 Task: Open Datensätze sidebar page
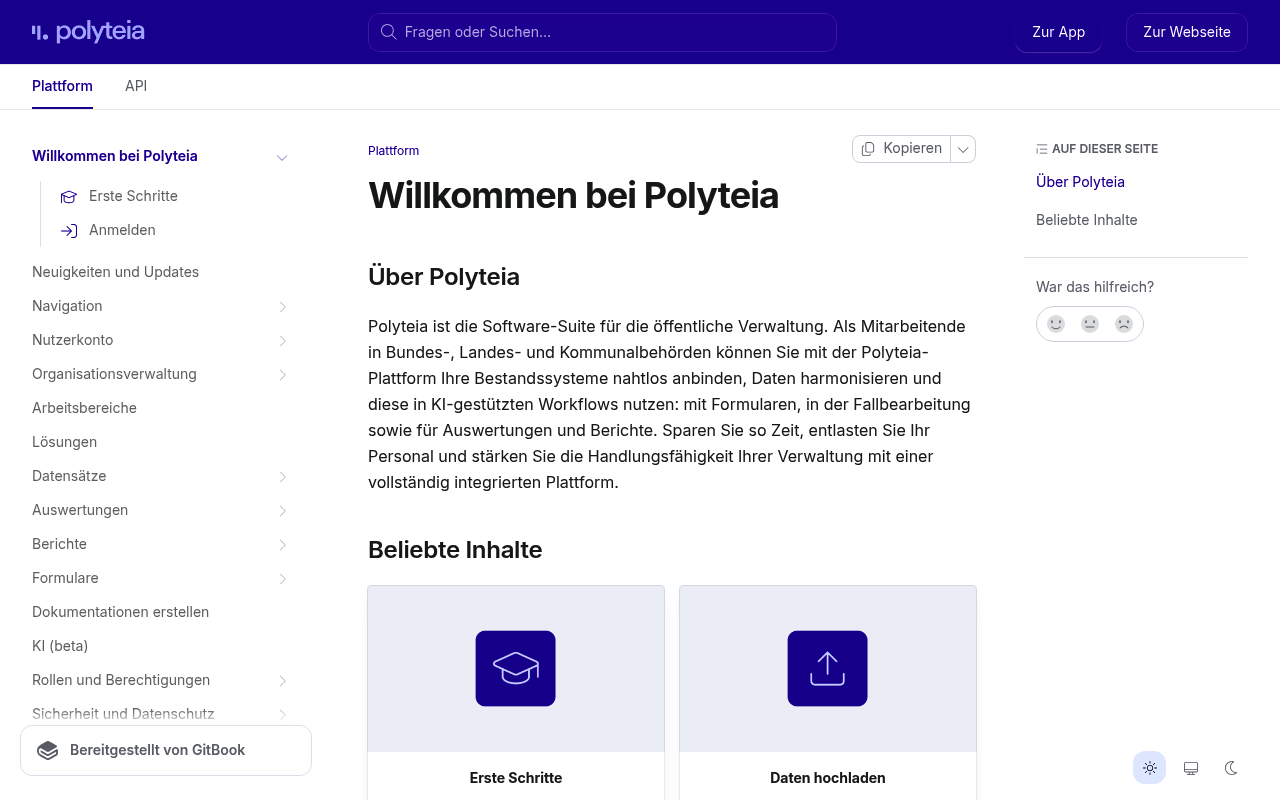69,476
